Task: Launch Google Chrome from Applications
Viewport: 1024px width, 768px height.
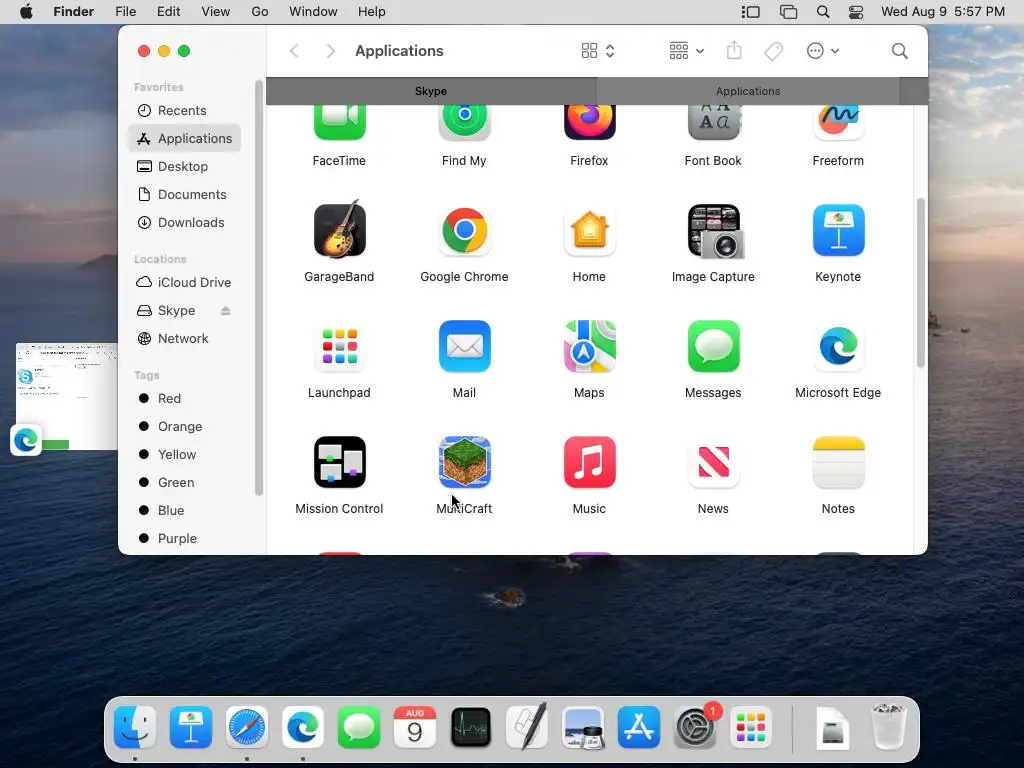Action: 464,230
